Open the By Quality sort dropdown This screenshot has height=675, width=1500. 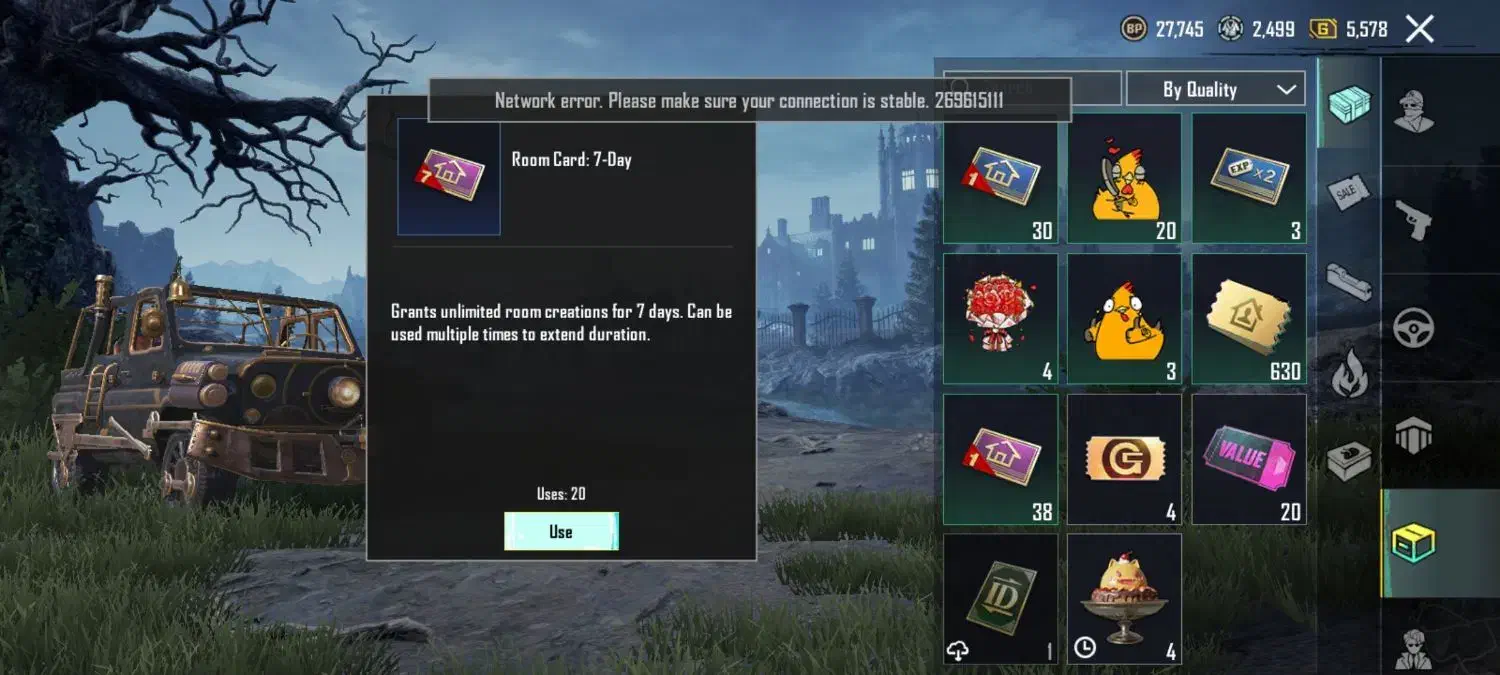click(1216, 89)
